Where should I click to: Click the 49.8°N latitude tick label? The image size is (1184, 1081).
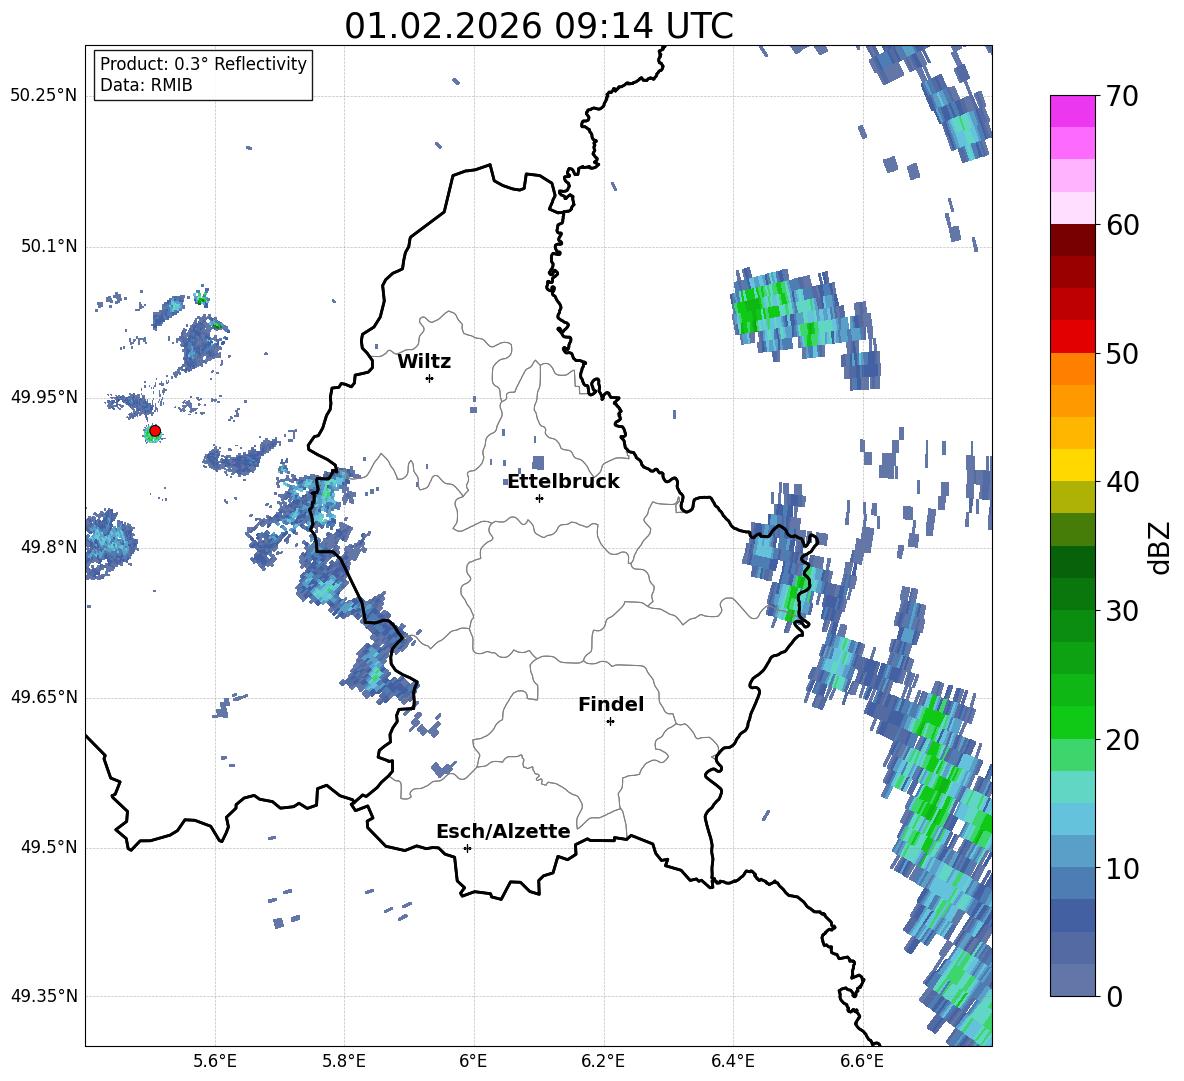(x=48, y=546)
